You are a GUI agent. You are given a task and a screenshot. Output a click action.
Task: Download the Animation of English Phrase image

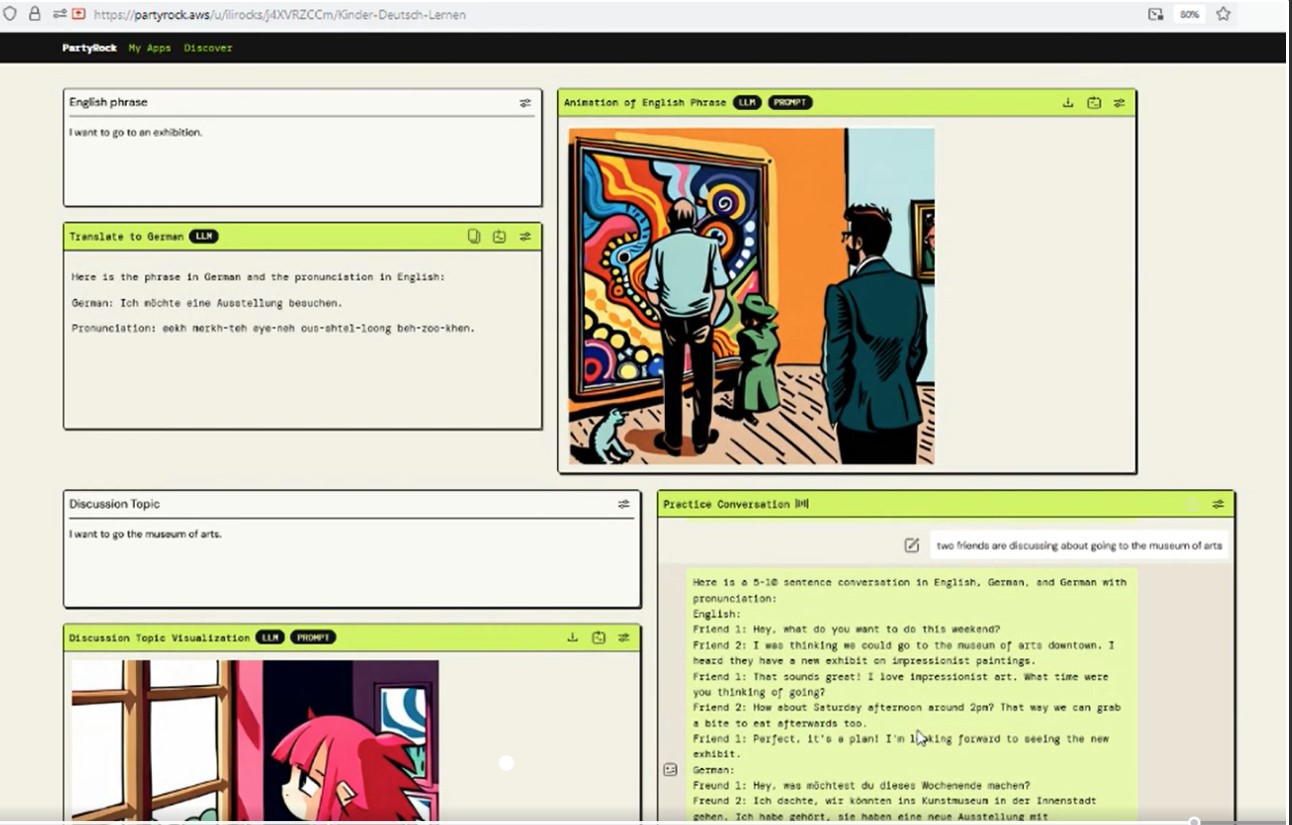(1068, 103)
